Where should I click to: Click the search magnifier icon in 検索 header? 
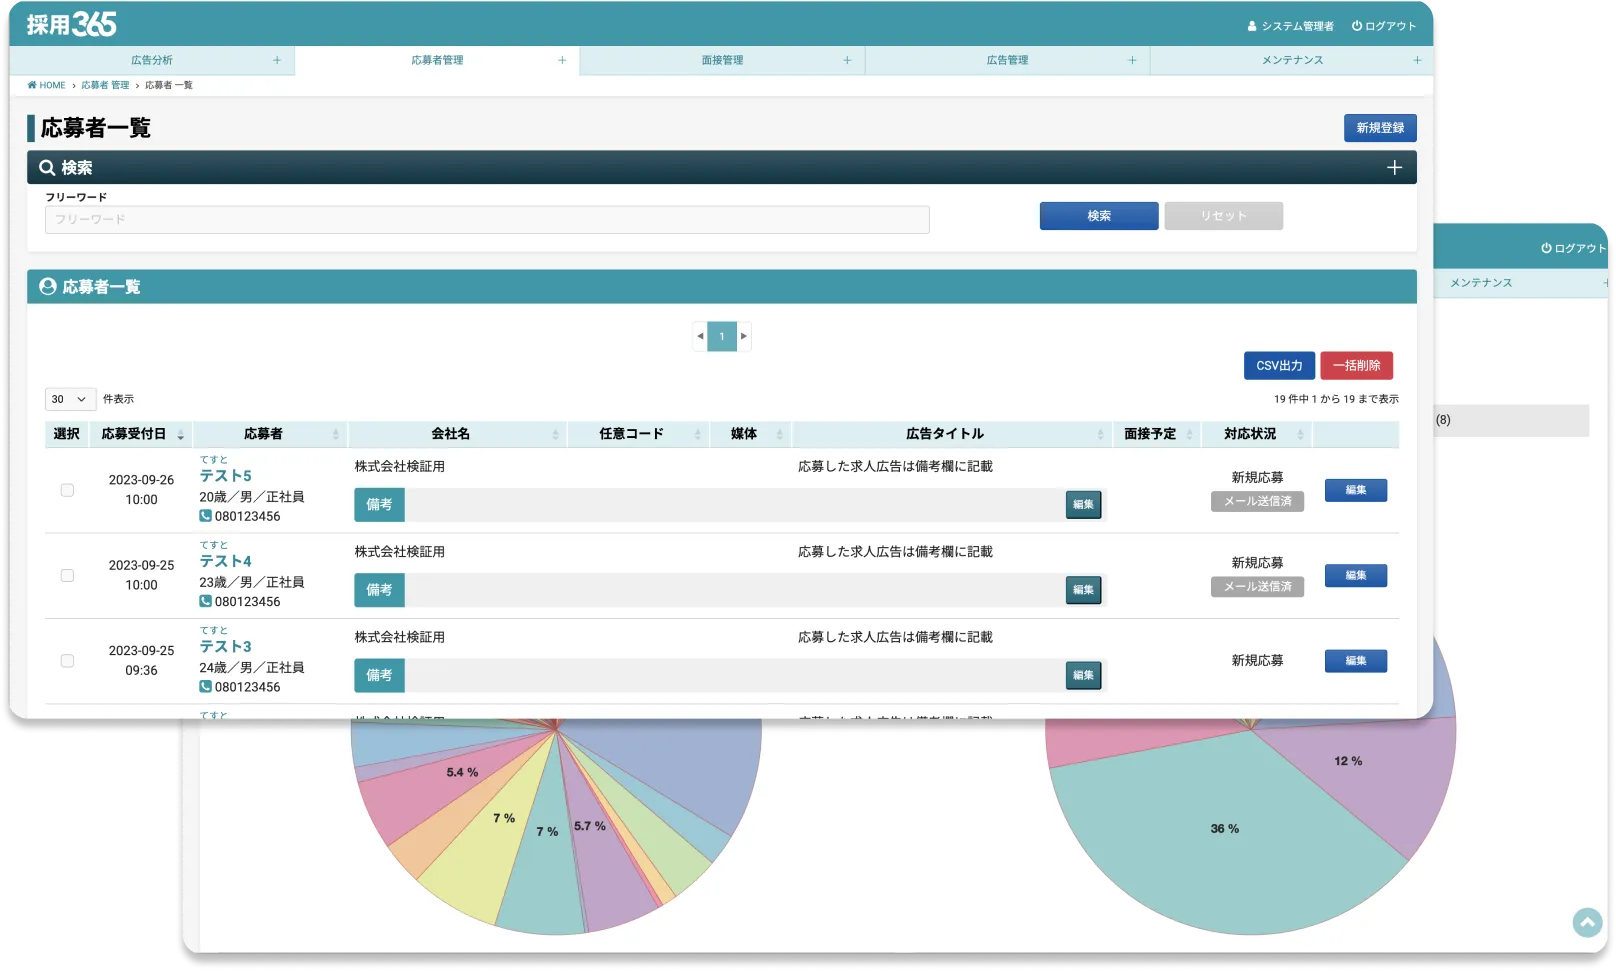click(47, 168)
